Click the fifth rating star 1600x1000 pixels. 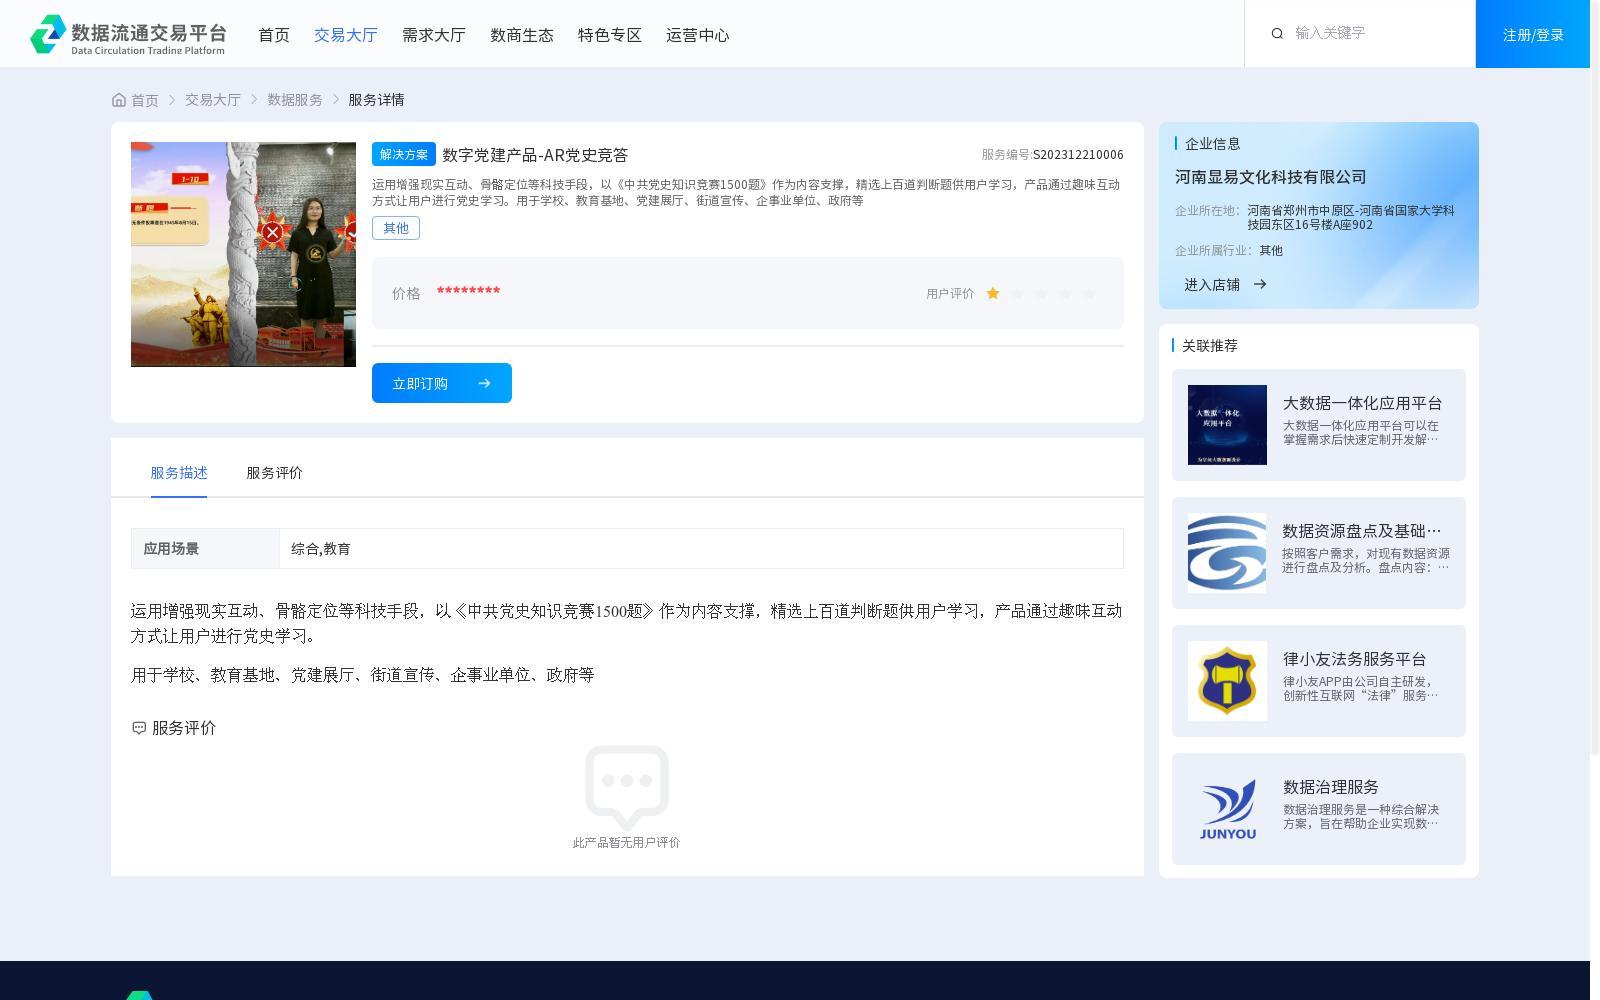point(1089,293)
